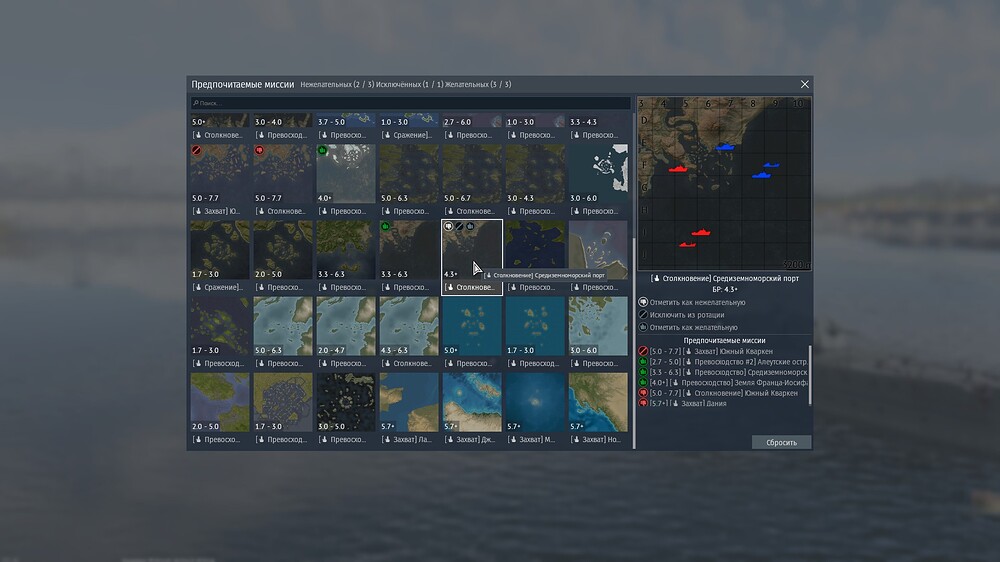The image size is (1000, 562).
Task: Select the Желательных (3 / 3) counter
Action: (478, 84)
